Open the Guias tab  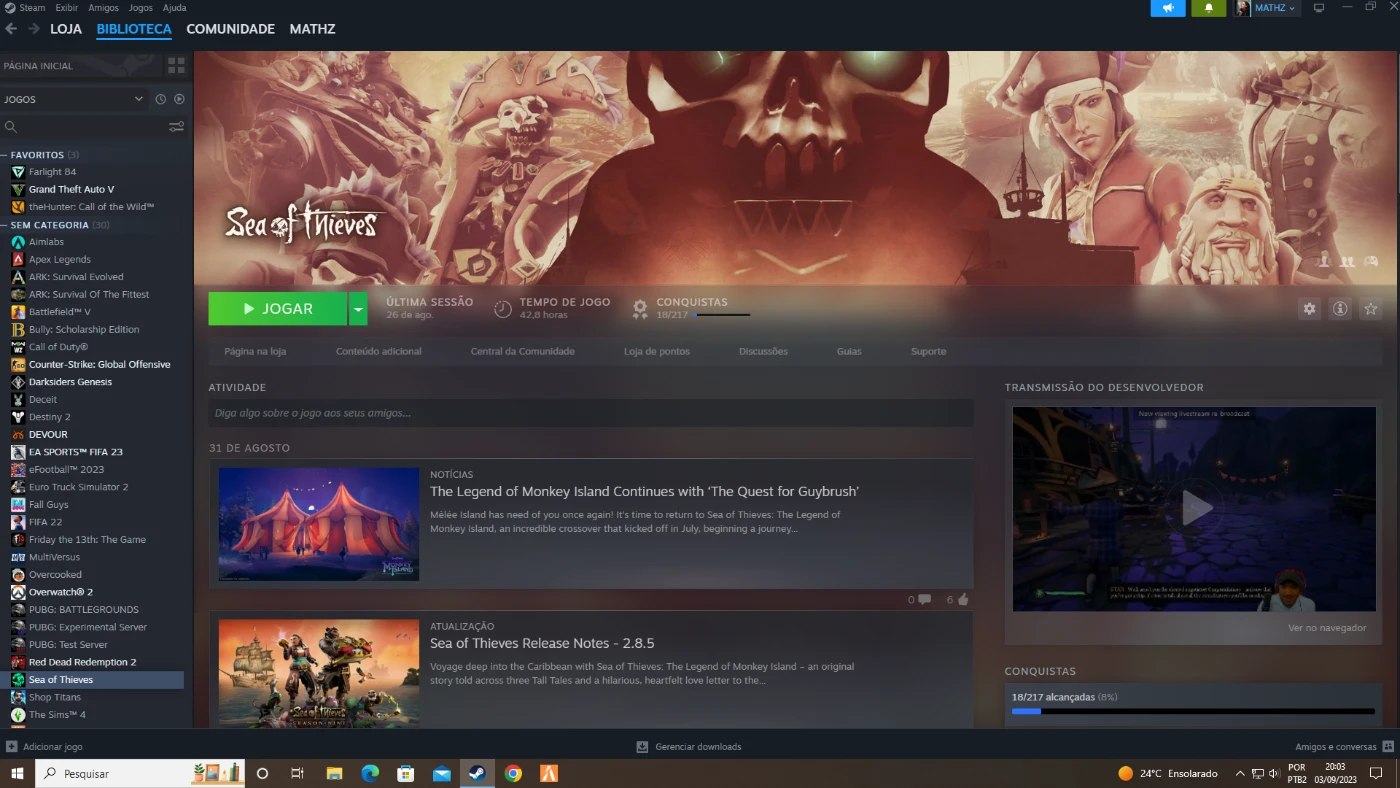pos(849,351)
